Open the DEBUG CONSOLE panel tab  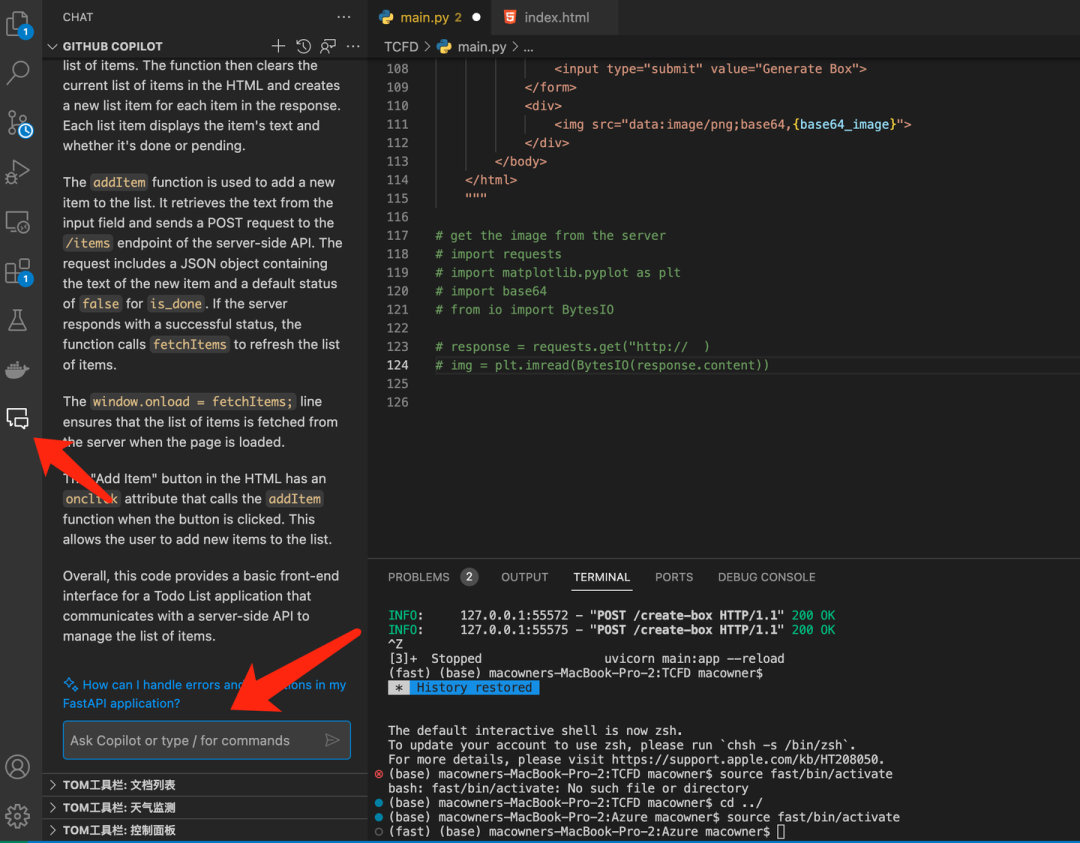tap(766, 577)
